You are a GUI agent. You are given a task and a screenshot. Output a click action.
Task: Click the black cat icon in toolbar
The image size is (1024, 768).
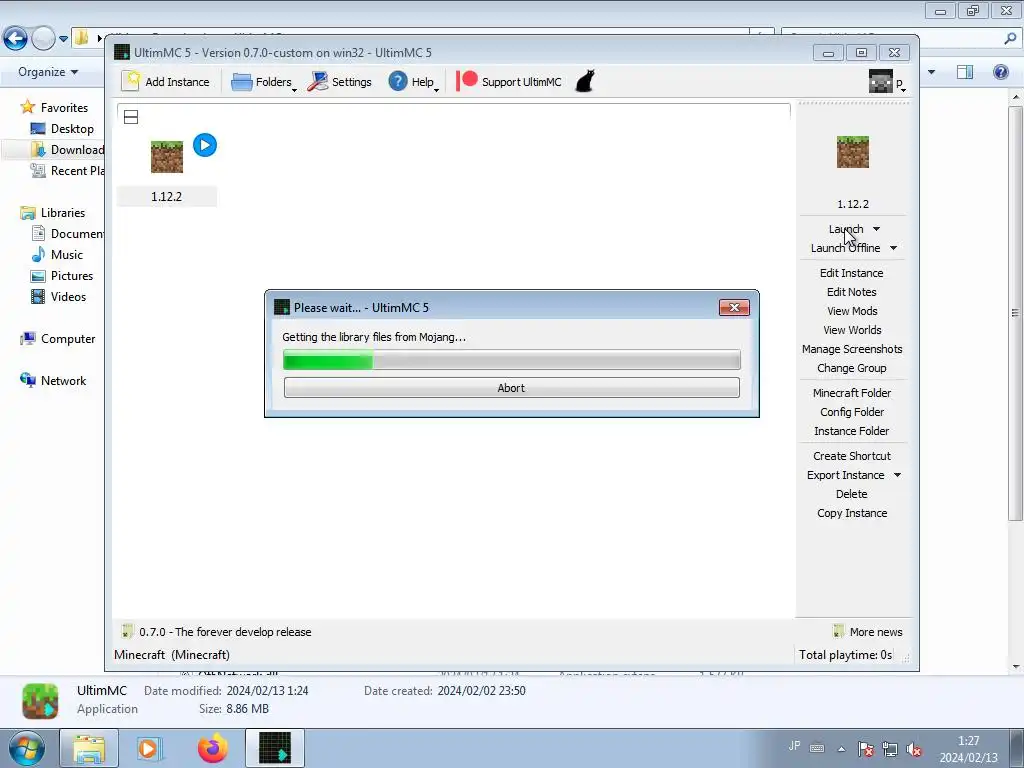[585, 82]
